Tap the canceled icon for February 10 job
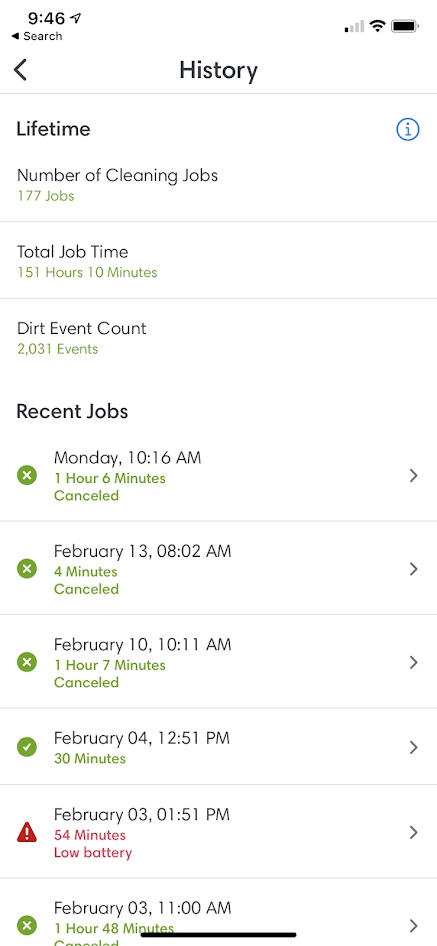Viewport: 437px width, 946px height. (27, 662)
